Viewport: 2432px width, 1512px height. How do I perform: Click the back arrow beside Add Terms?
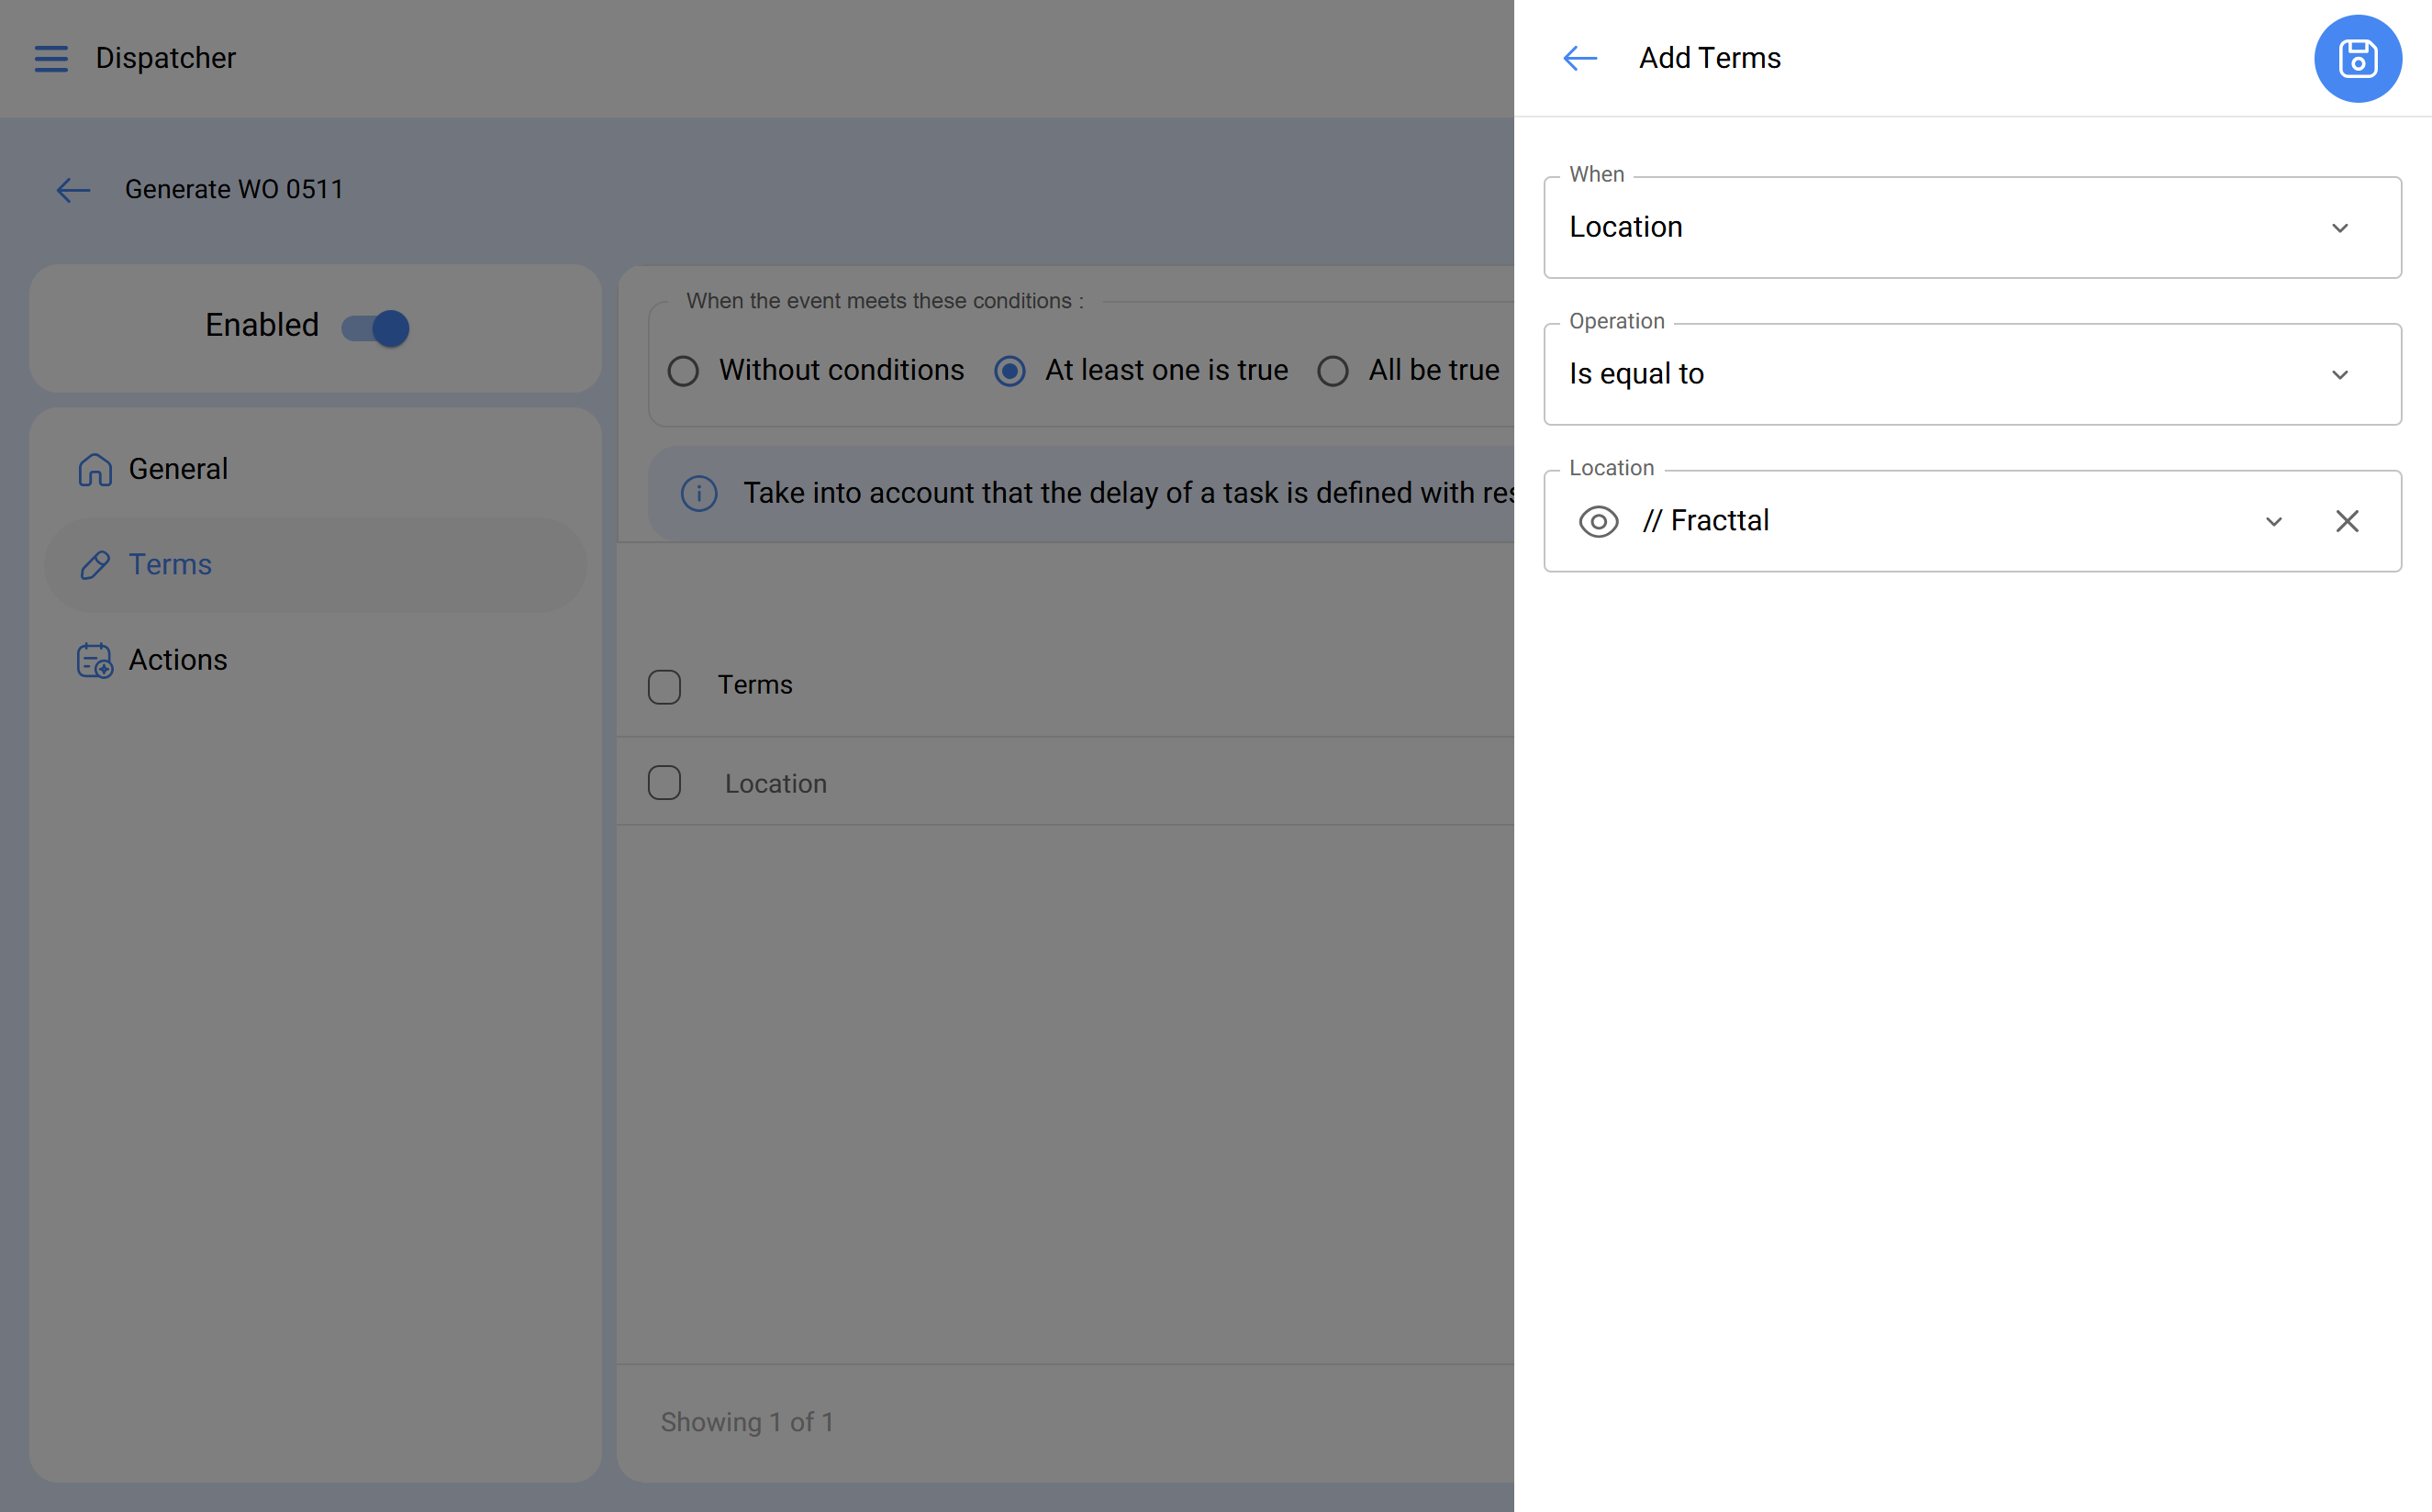click(x=1580, y=58)
